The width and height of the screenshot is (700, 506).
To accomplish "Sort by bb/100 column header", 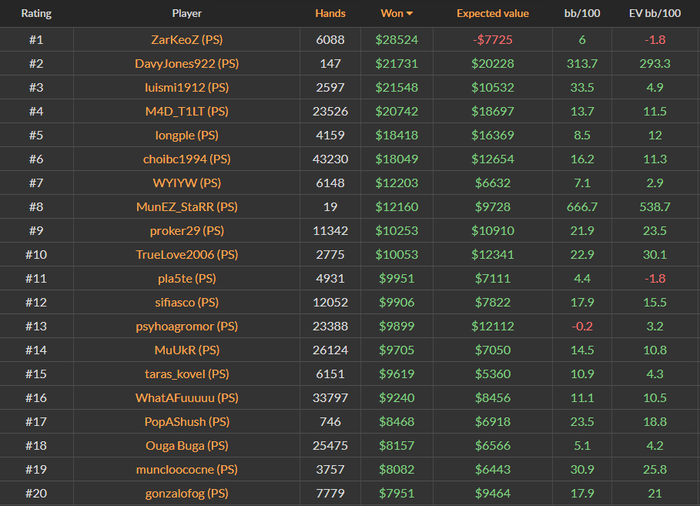I will (581, 15).
